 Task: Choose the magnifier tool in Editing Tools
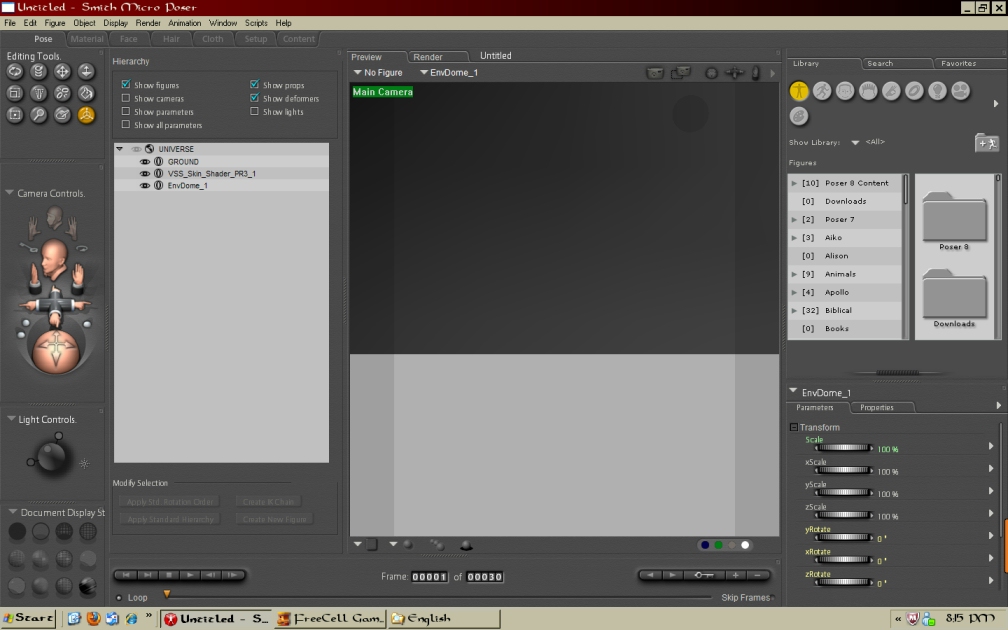pos(38,115)
